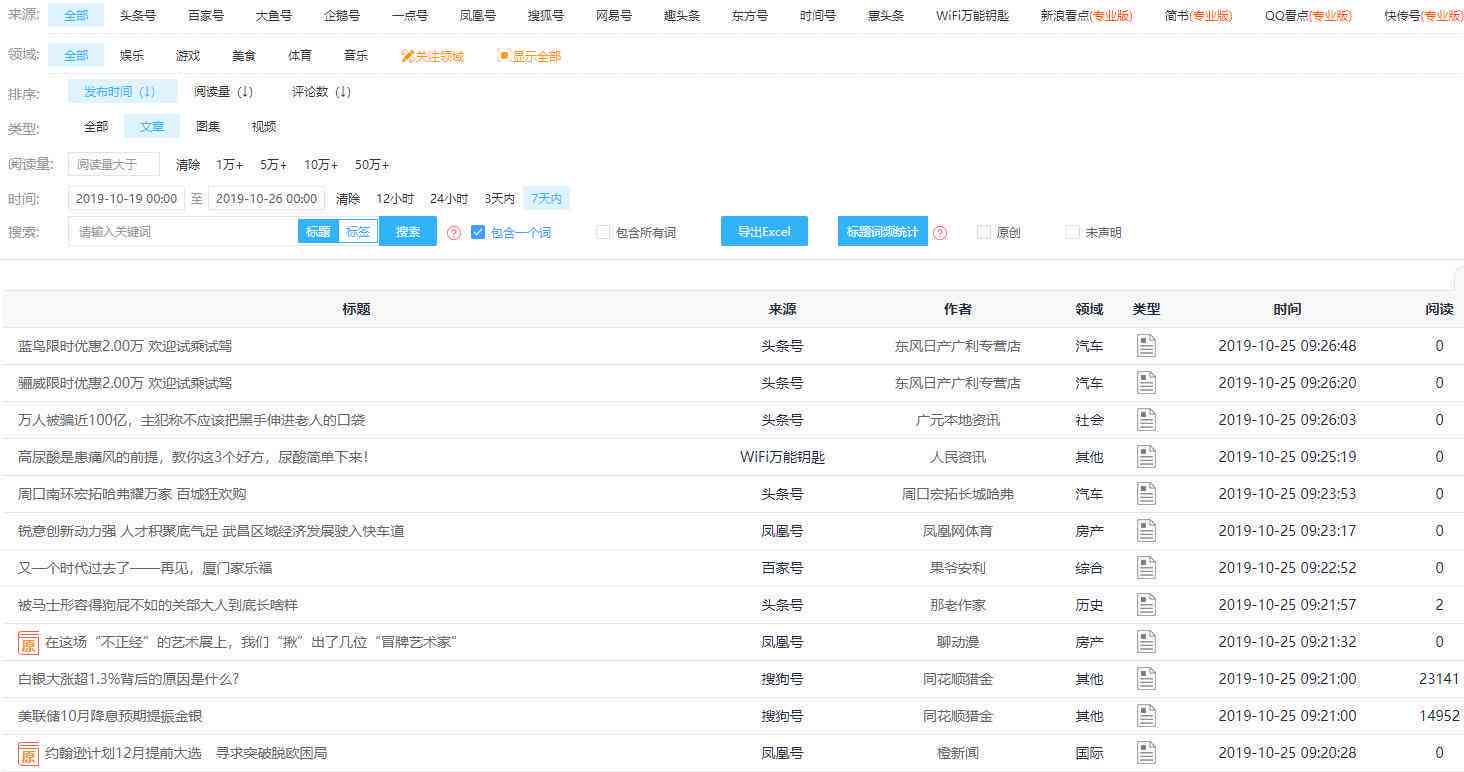Click the 原 original badge beside 在这场"不正经"的艺术展上
This screenshot has height=772, width=1464.
pos(28,642)
